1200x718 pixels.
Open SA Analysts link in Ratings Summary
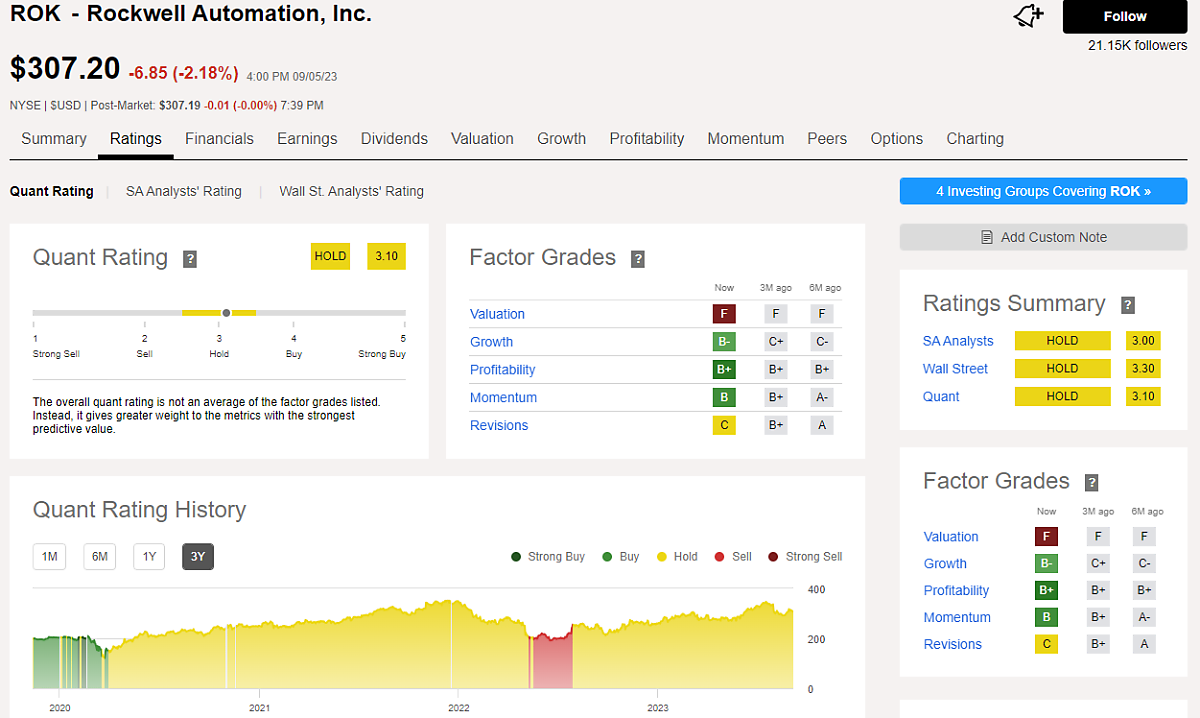tap(958, 341)
